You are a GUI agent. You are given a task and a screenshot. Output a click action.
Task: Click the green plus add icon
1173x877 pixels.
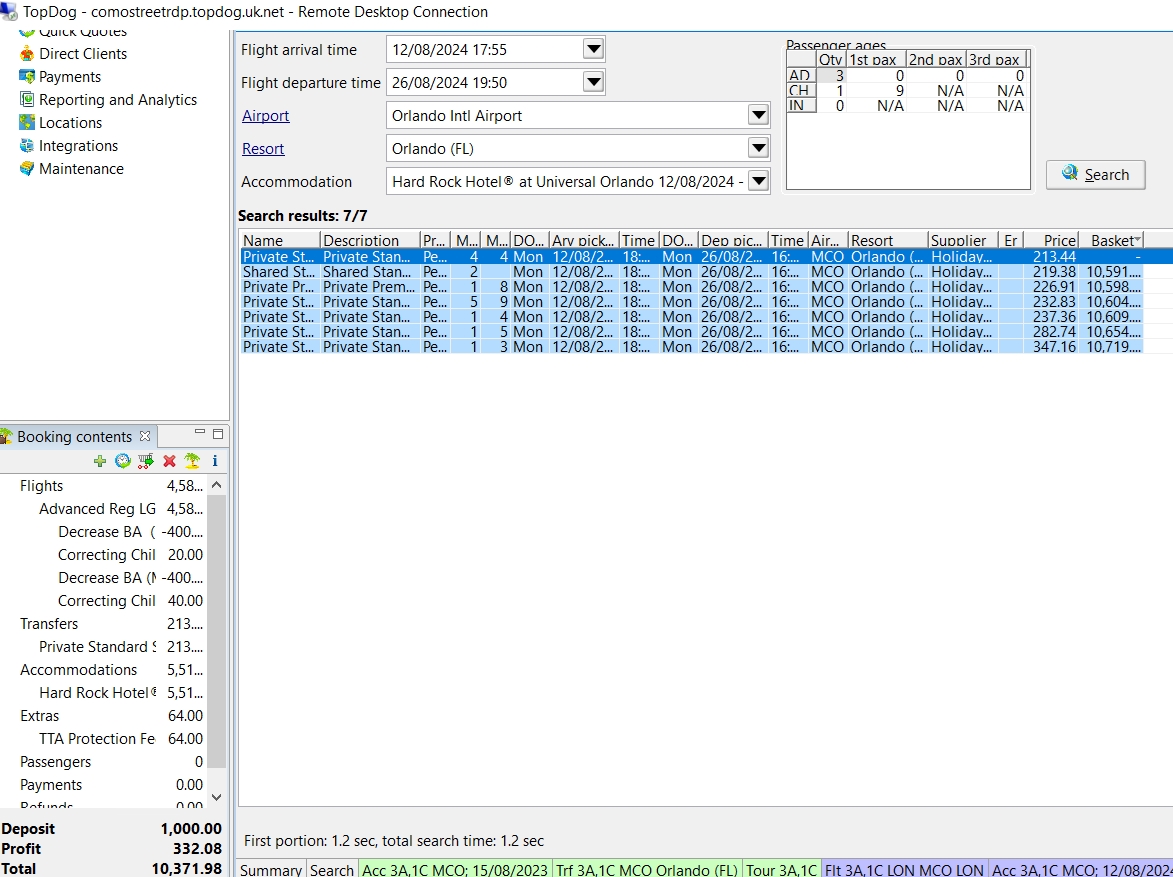pyautogui.click(x=99, y=461)
